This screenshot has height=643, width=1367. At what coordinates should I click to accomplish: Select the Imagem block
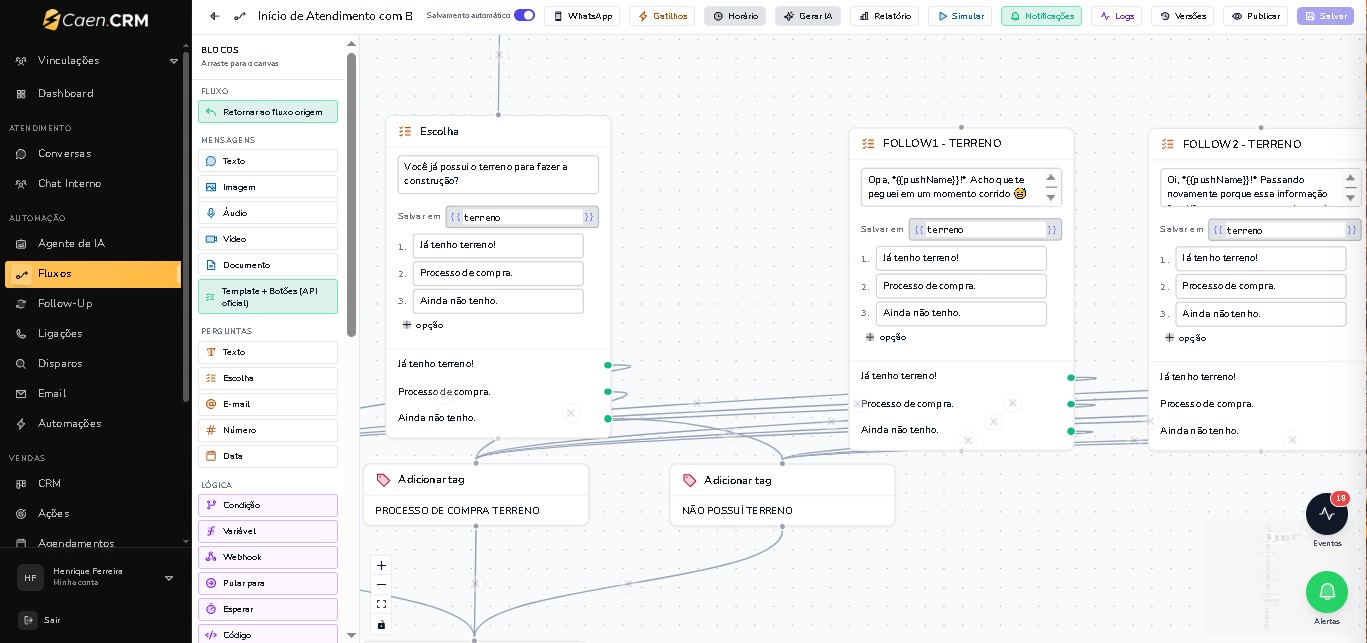tap(268, 187)
